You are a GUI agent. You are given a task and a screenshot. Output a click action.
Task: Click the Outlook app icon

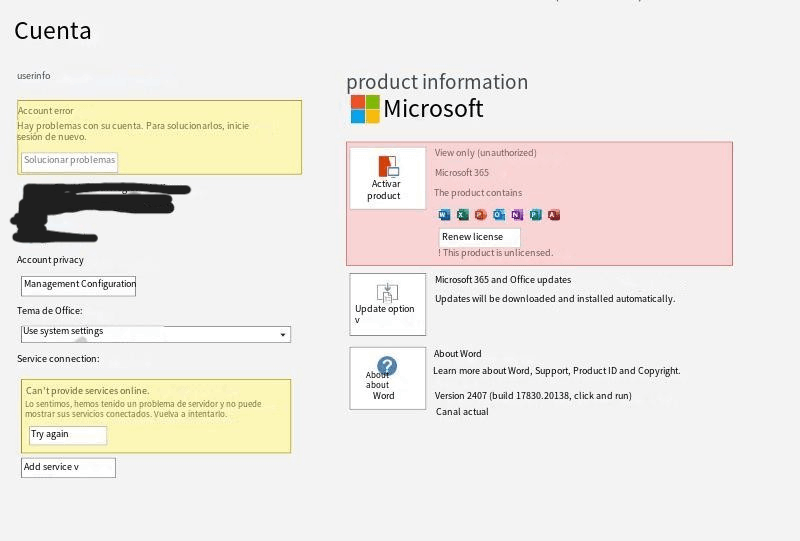[x=499, y=215]
